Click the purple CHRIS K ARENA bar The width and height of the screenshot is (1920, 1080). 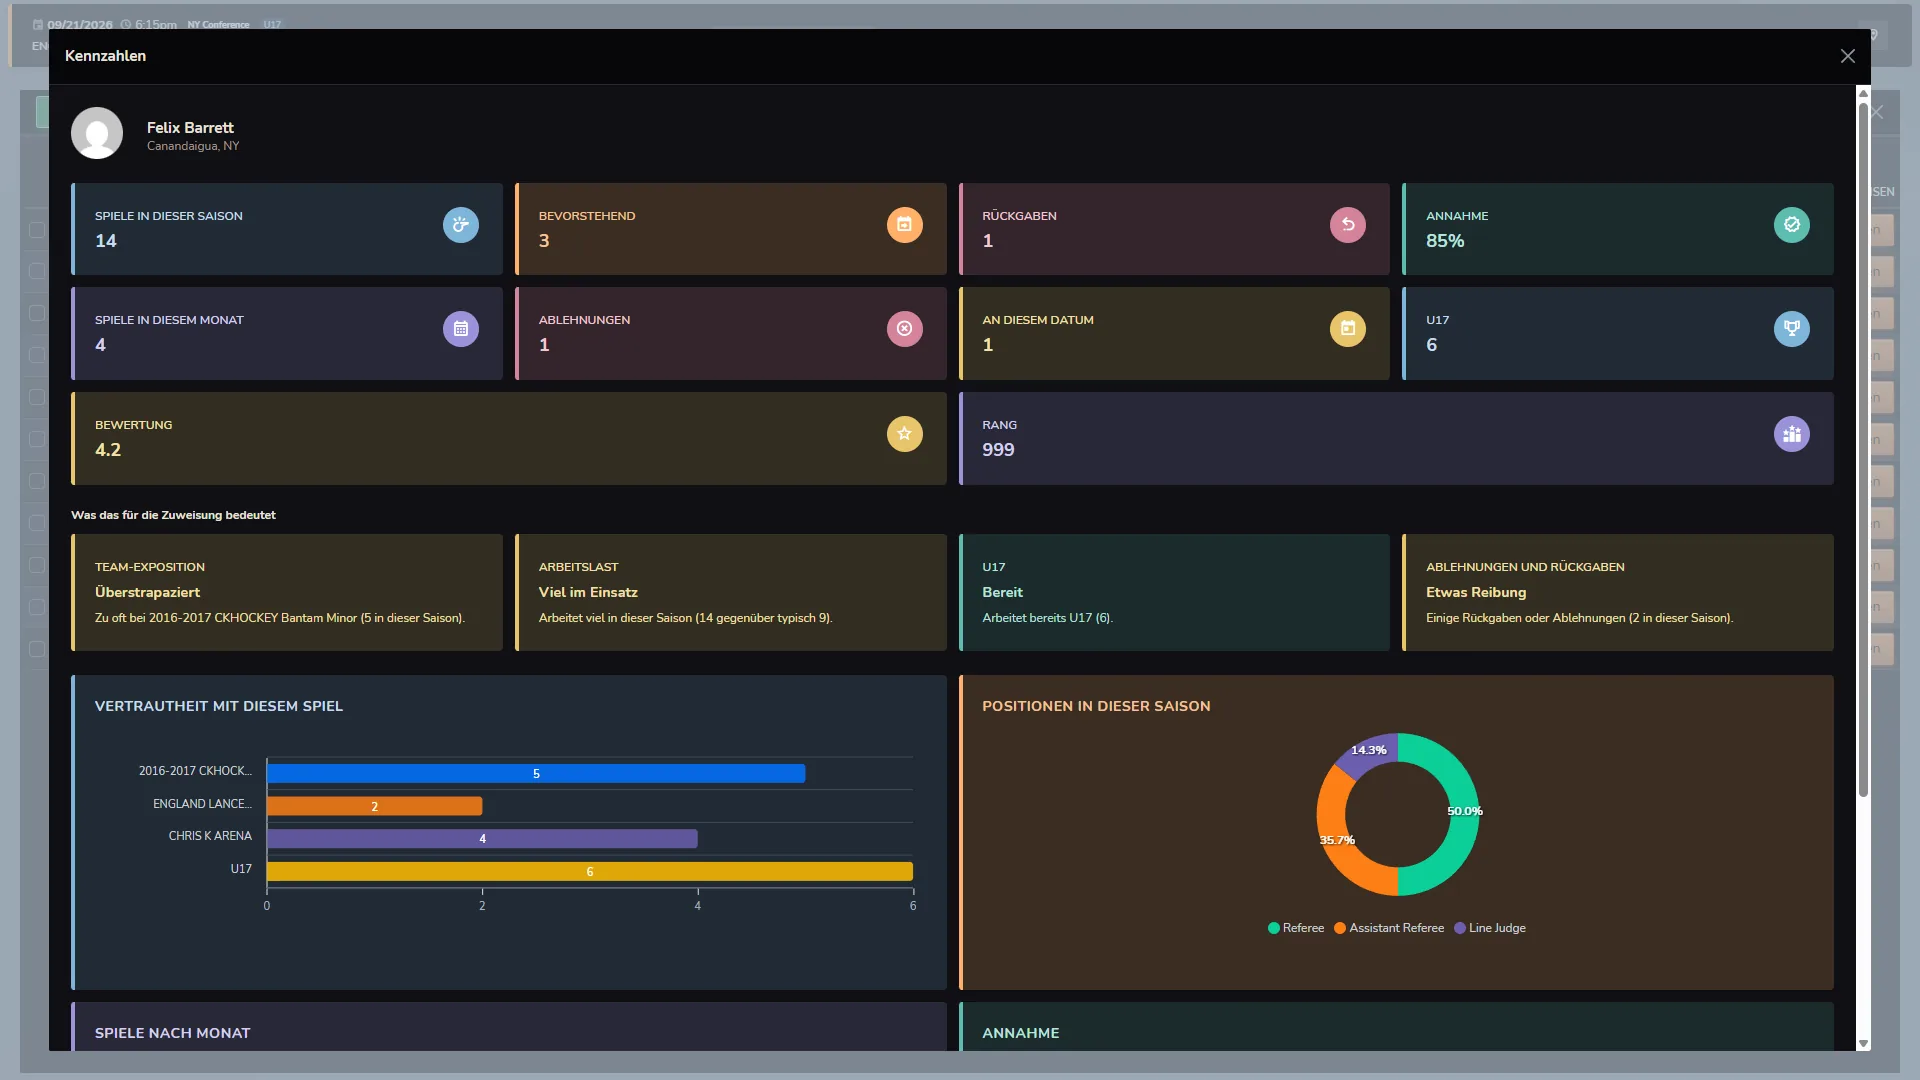482,839
